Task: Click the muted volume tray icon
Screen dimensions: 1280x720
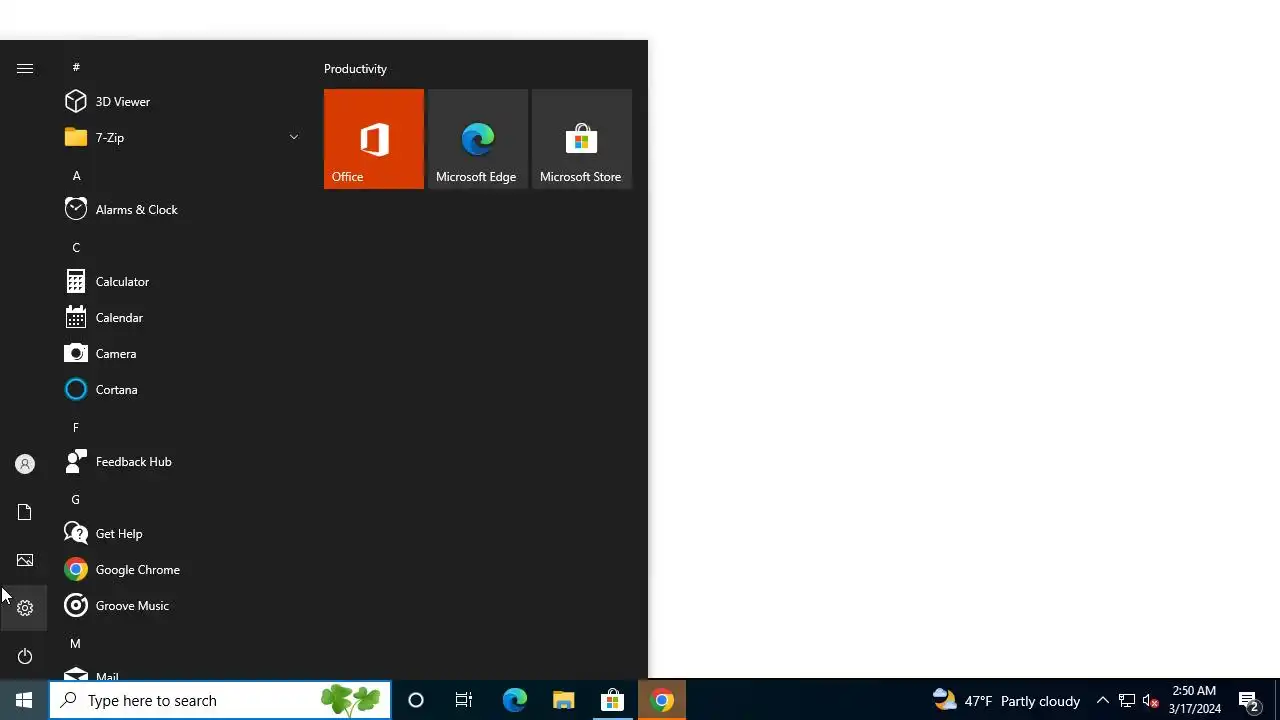Action: tap(1151, 700)
